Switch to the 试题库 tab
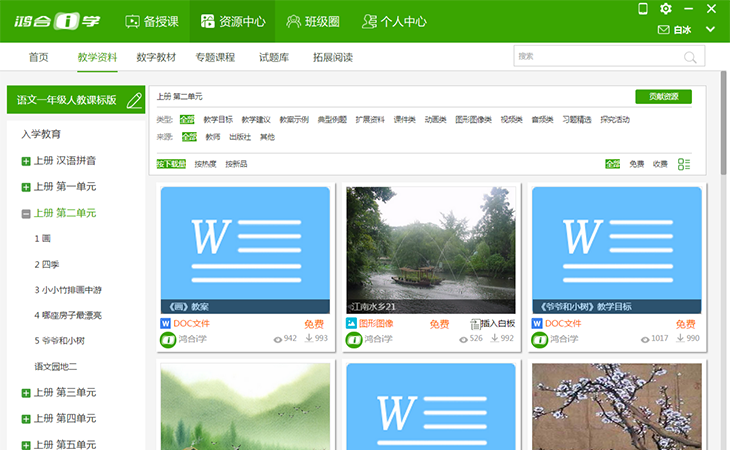Viewport: 730px width, 450px height. [x=274, y=57]
